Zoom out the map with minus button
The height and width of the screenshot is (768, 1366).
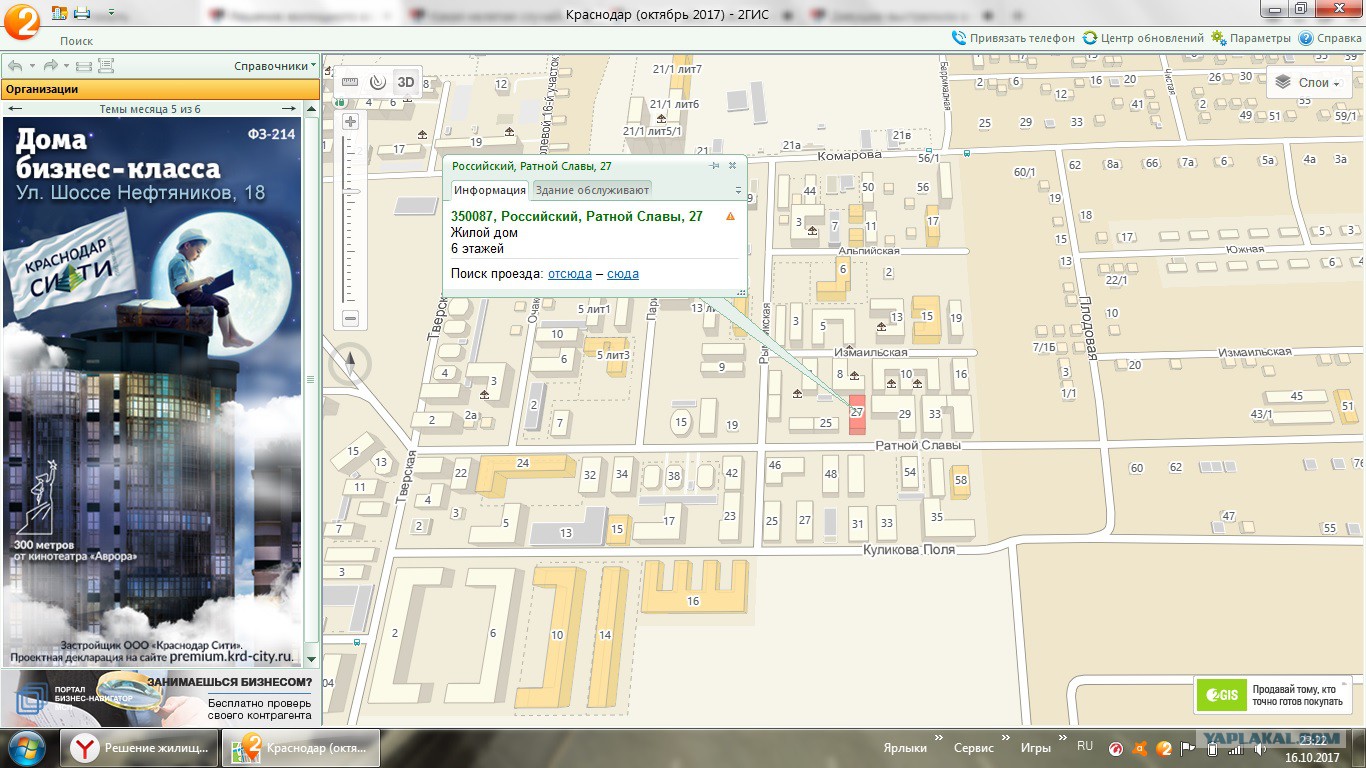click(350, 319)
